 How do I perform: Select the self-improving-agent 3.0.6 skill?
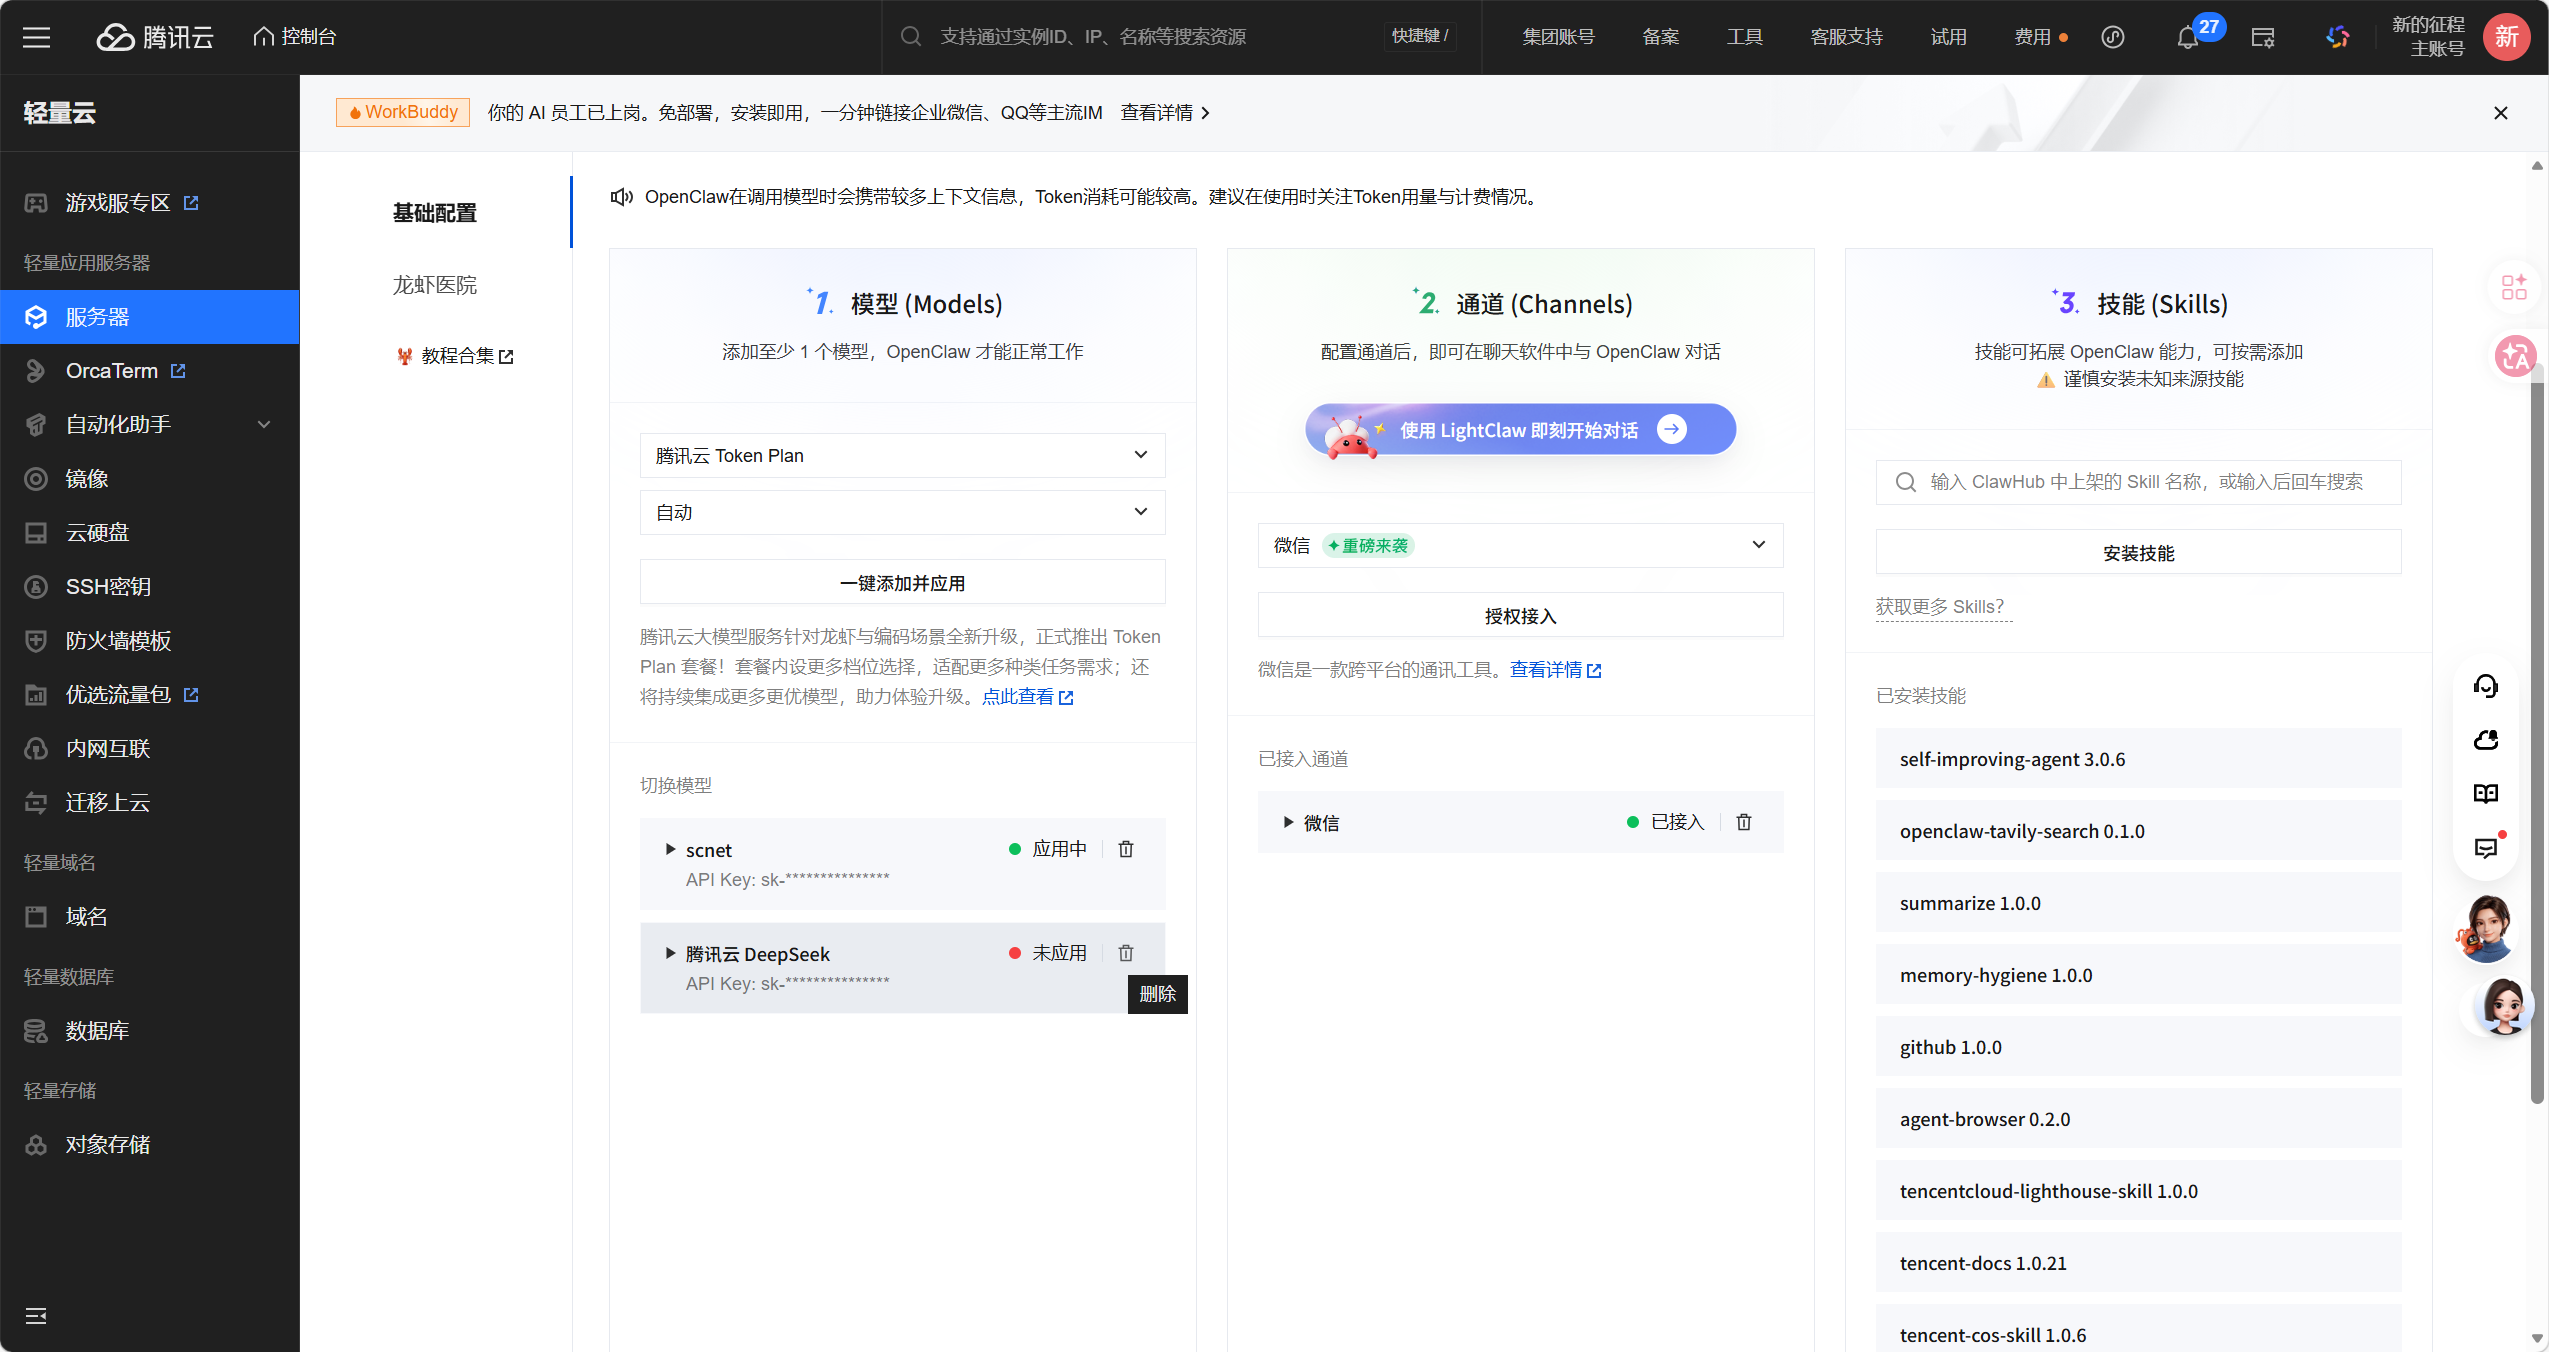click(2138, 759)
